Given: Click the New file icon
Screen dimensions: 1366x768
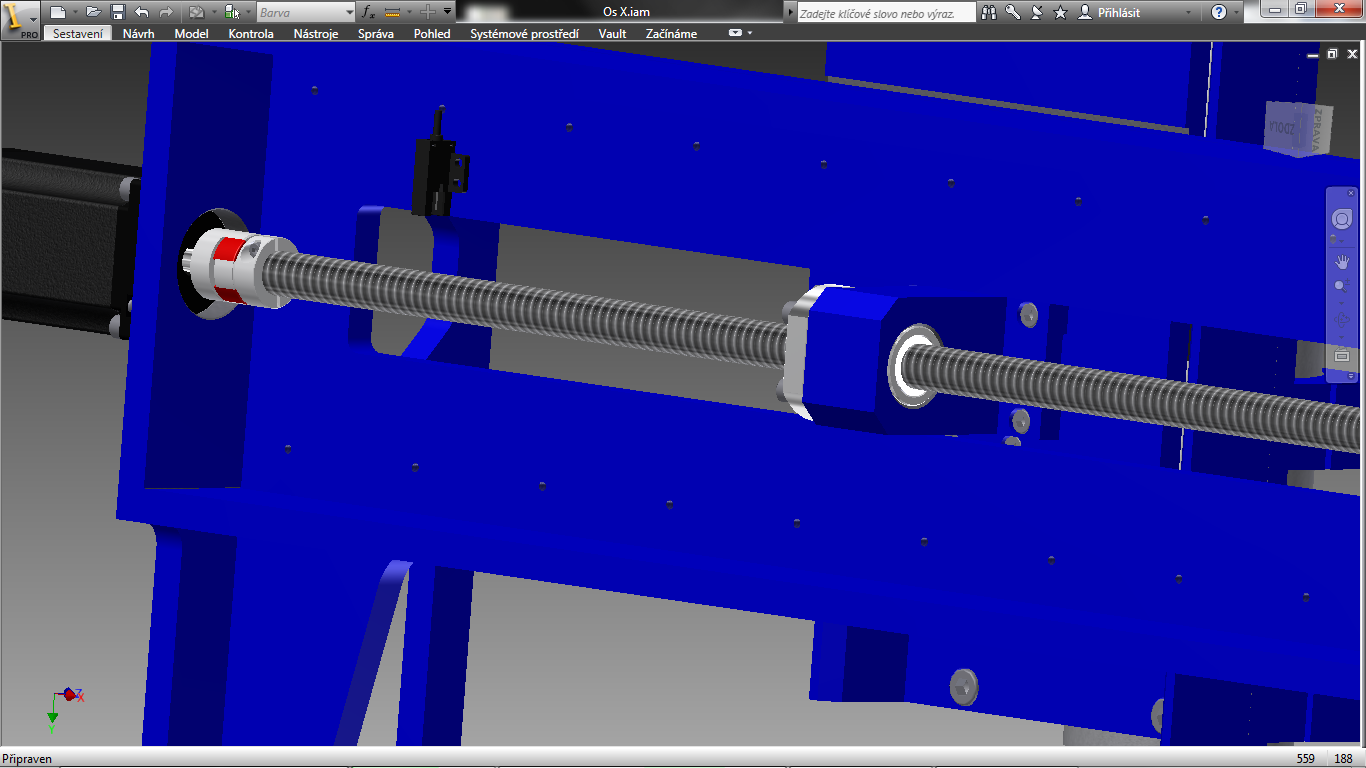Looking at the screenshot, I should pyautogui.click(x=58, y=12).
